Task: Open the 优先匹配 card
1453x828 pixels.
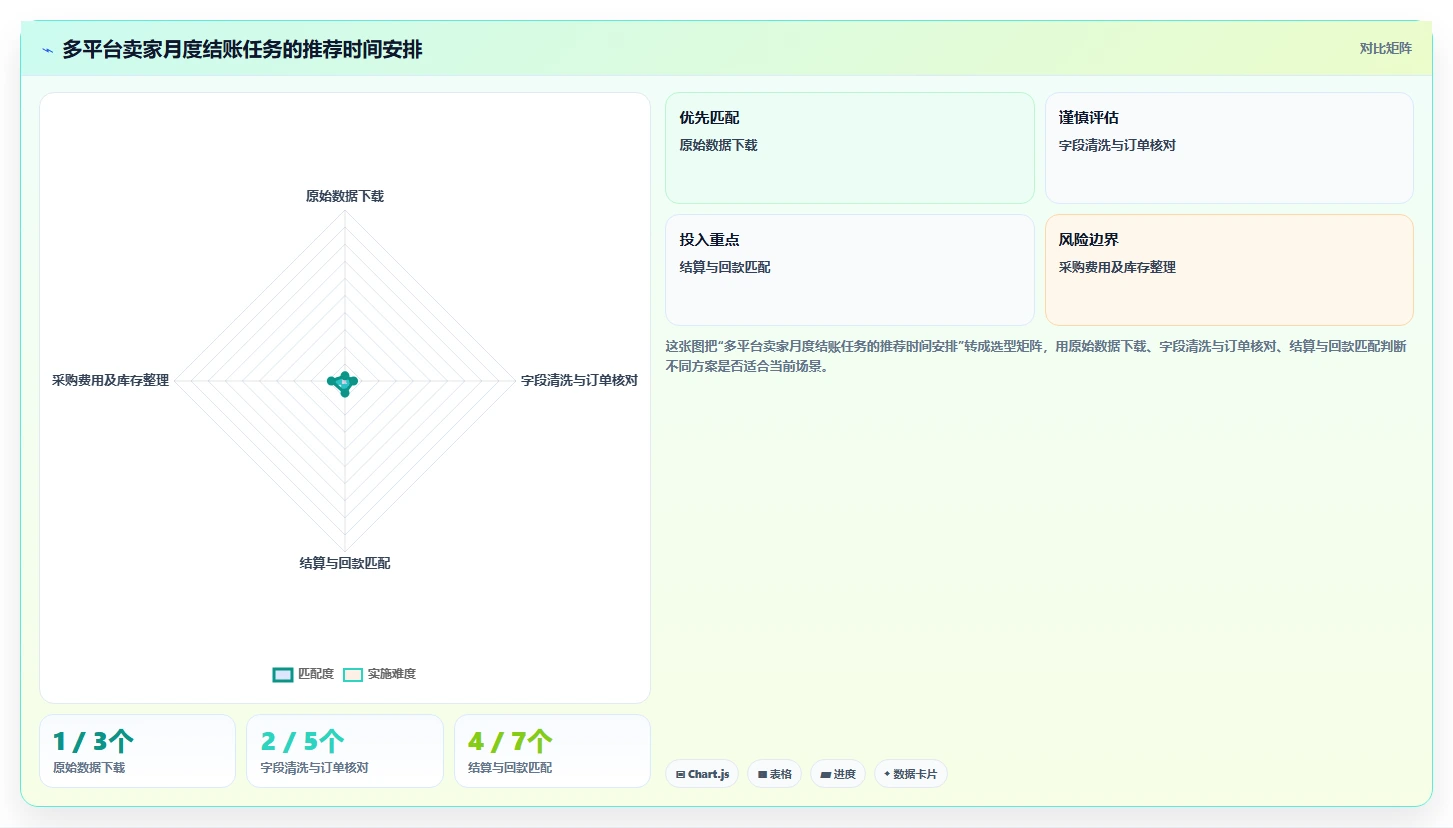Action: pyautogui.click(x=850, y=148)
